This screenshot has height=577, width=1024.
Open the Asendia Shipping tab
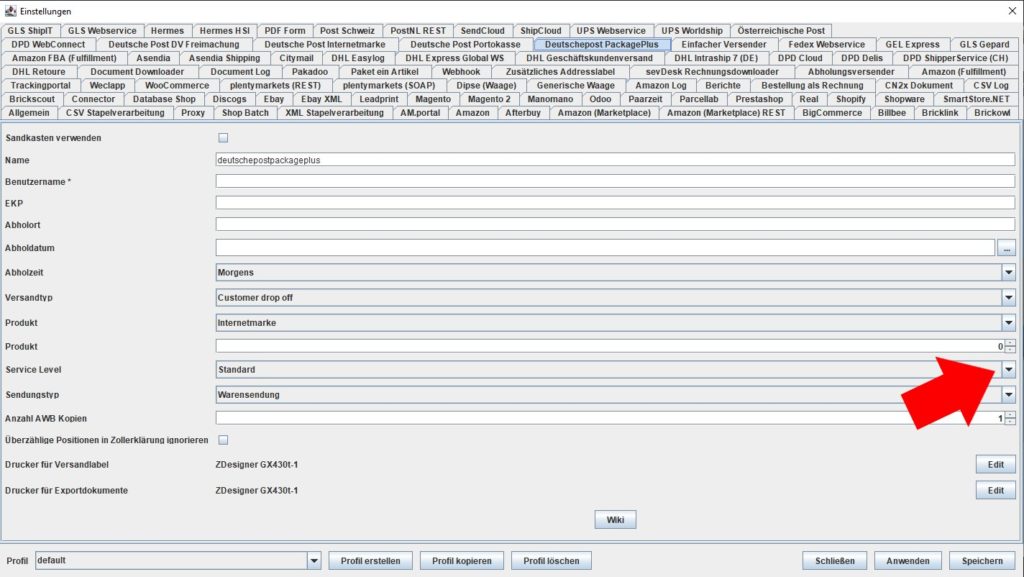[x=224, y=58]
